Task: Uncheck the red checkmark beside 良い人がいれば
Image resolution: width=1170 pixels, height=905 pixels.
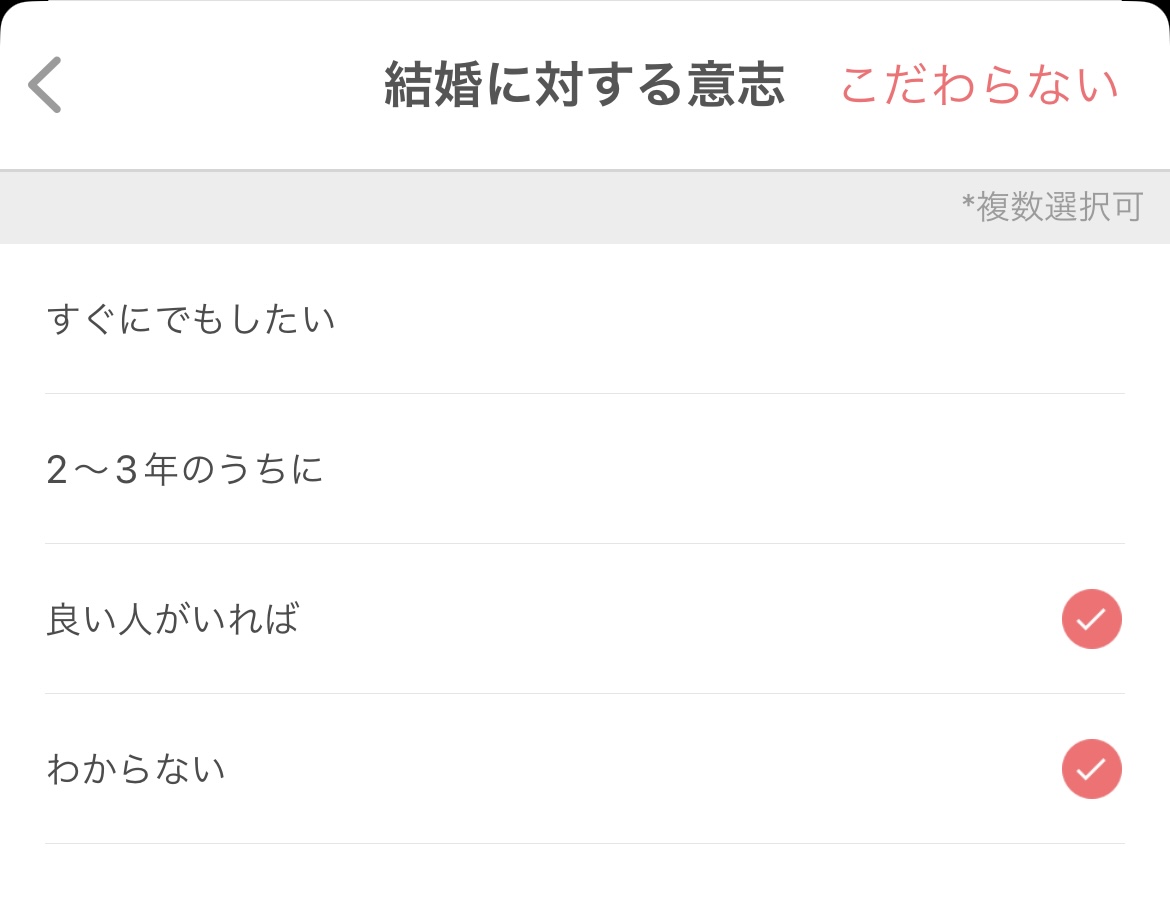Action: [1091, 619]
